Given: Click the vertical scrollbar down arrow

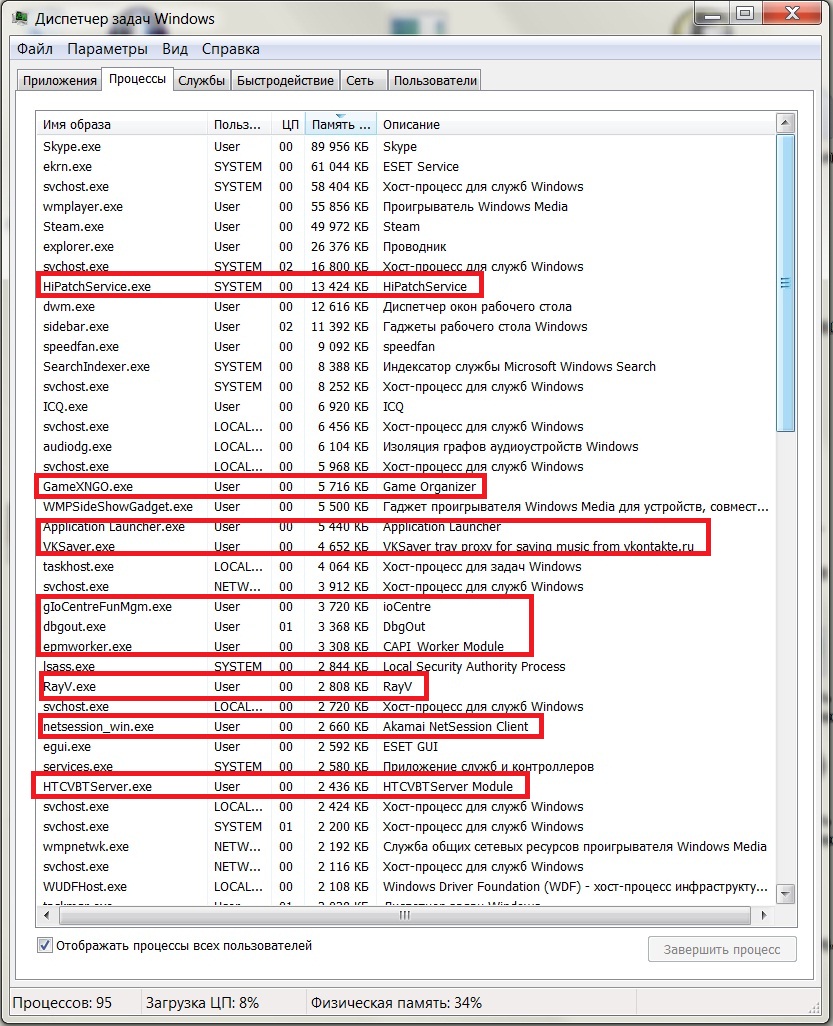Looking at the screenshot, I should pos(785,894).
